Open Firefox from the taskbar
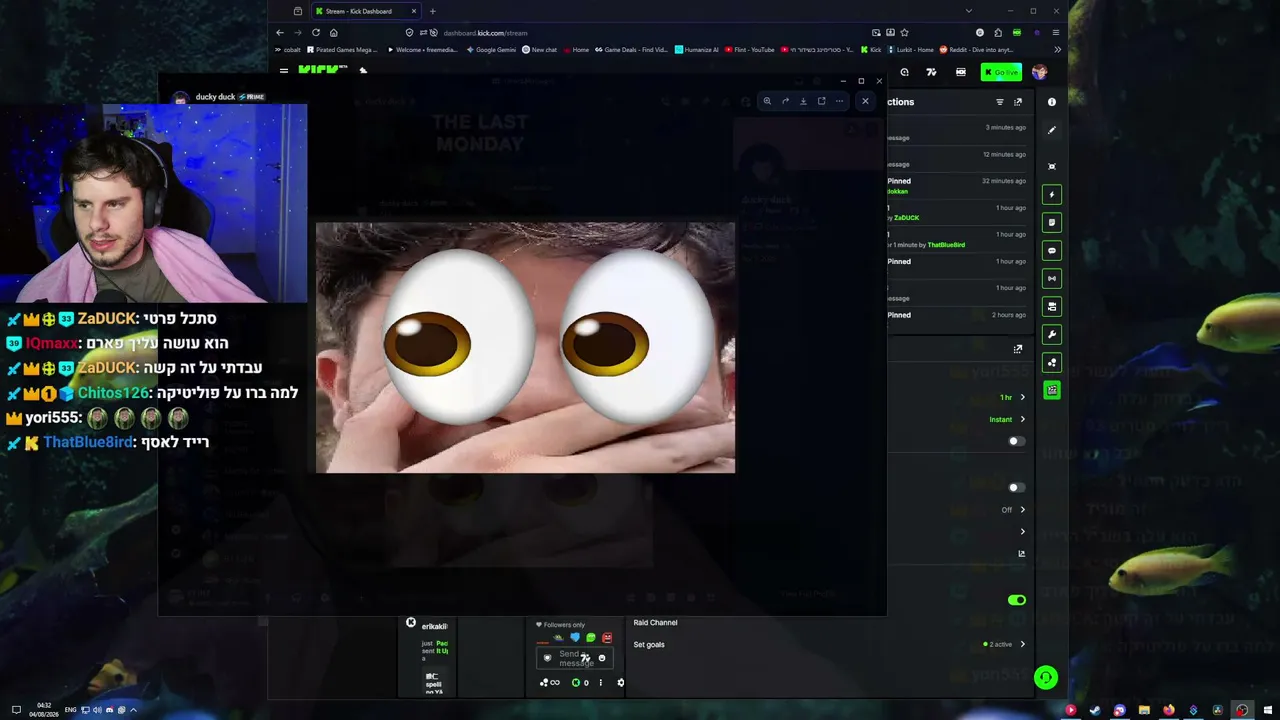Viewport: 1280px width, 720px height. pyautogui.click(x=1168, y=710)
